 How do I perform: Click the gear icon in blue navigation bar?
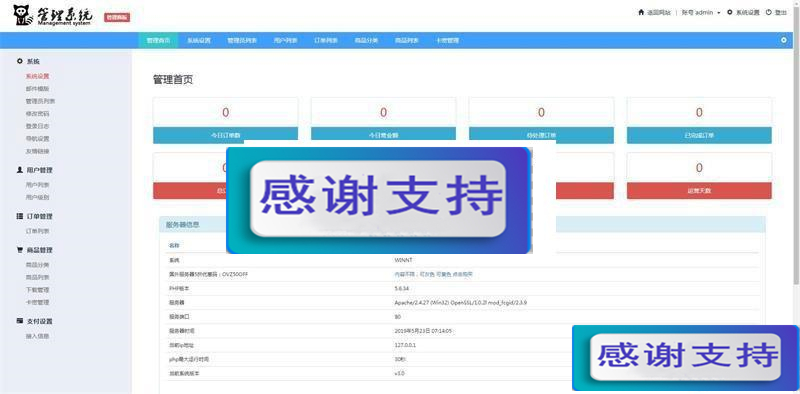pyautogui.click(x=784, y=40)
